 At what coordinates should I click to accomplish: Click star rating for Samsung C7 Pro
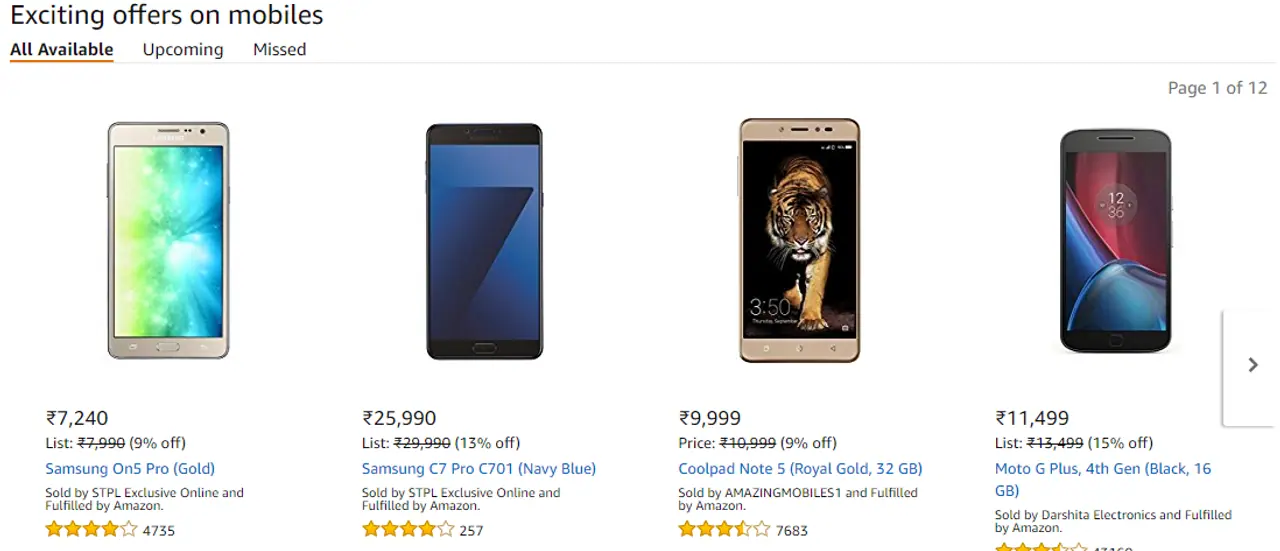pos(408,530)
